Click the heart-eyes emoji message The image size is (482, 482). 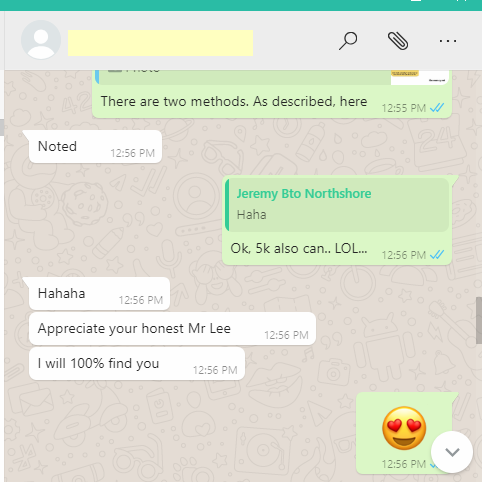click(404, 428)
